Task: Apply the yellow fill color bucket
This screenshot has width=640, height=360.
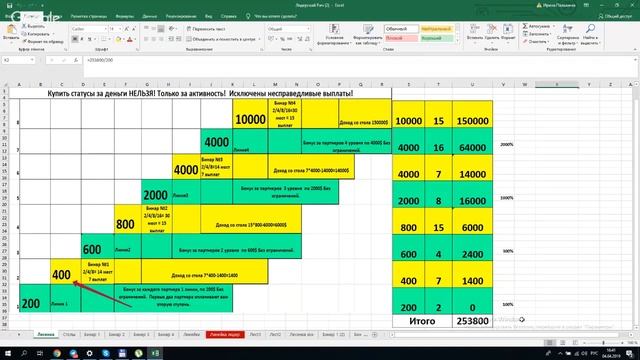Action: coord(118,39)
